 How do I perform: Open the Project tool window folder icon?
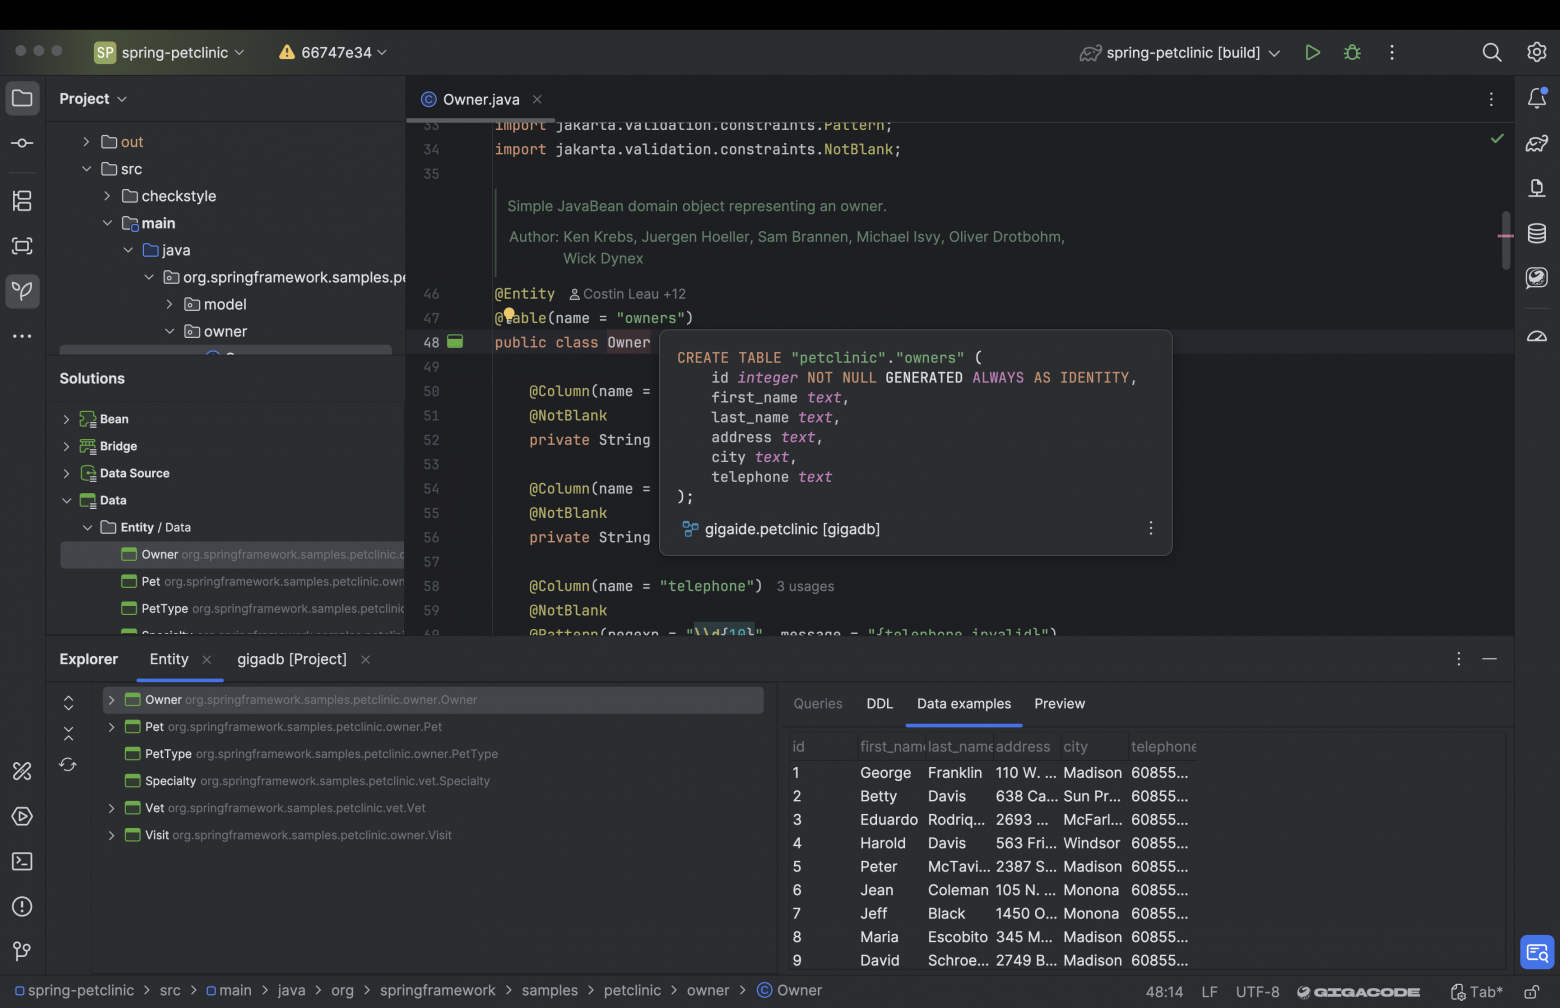tap(22, 98)
